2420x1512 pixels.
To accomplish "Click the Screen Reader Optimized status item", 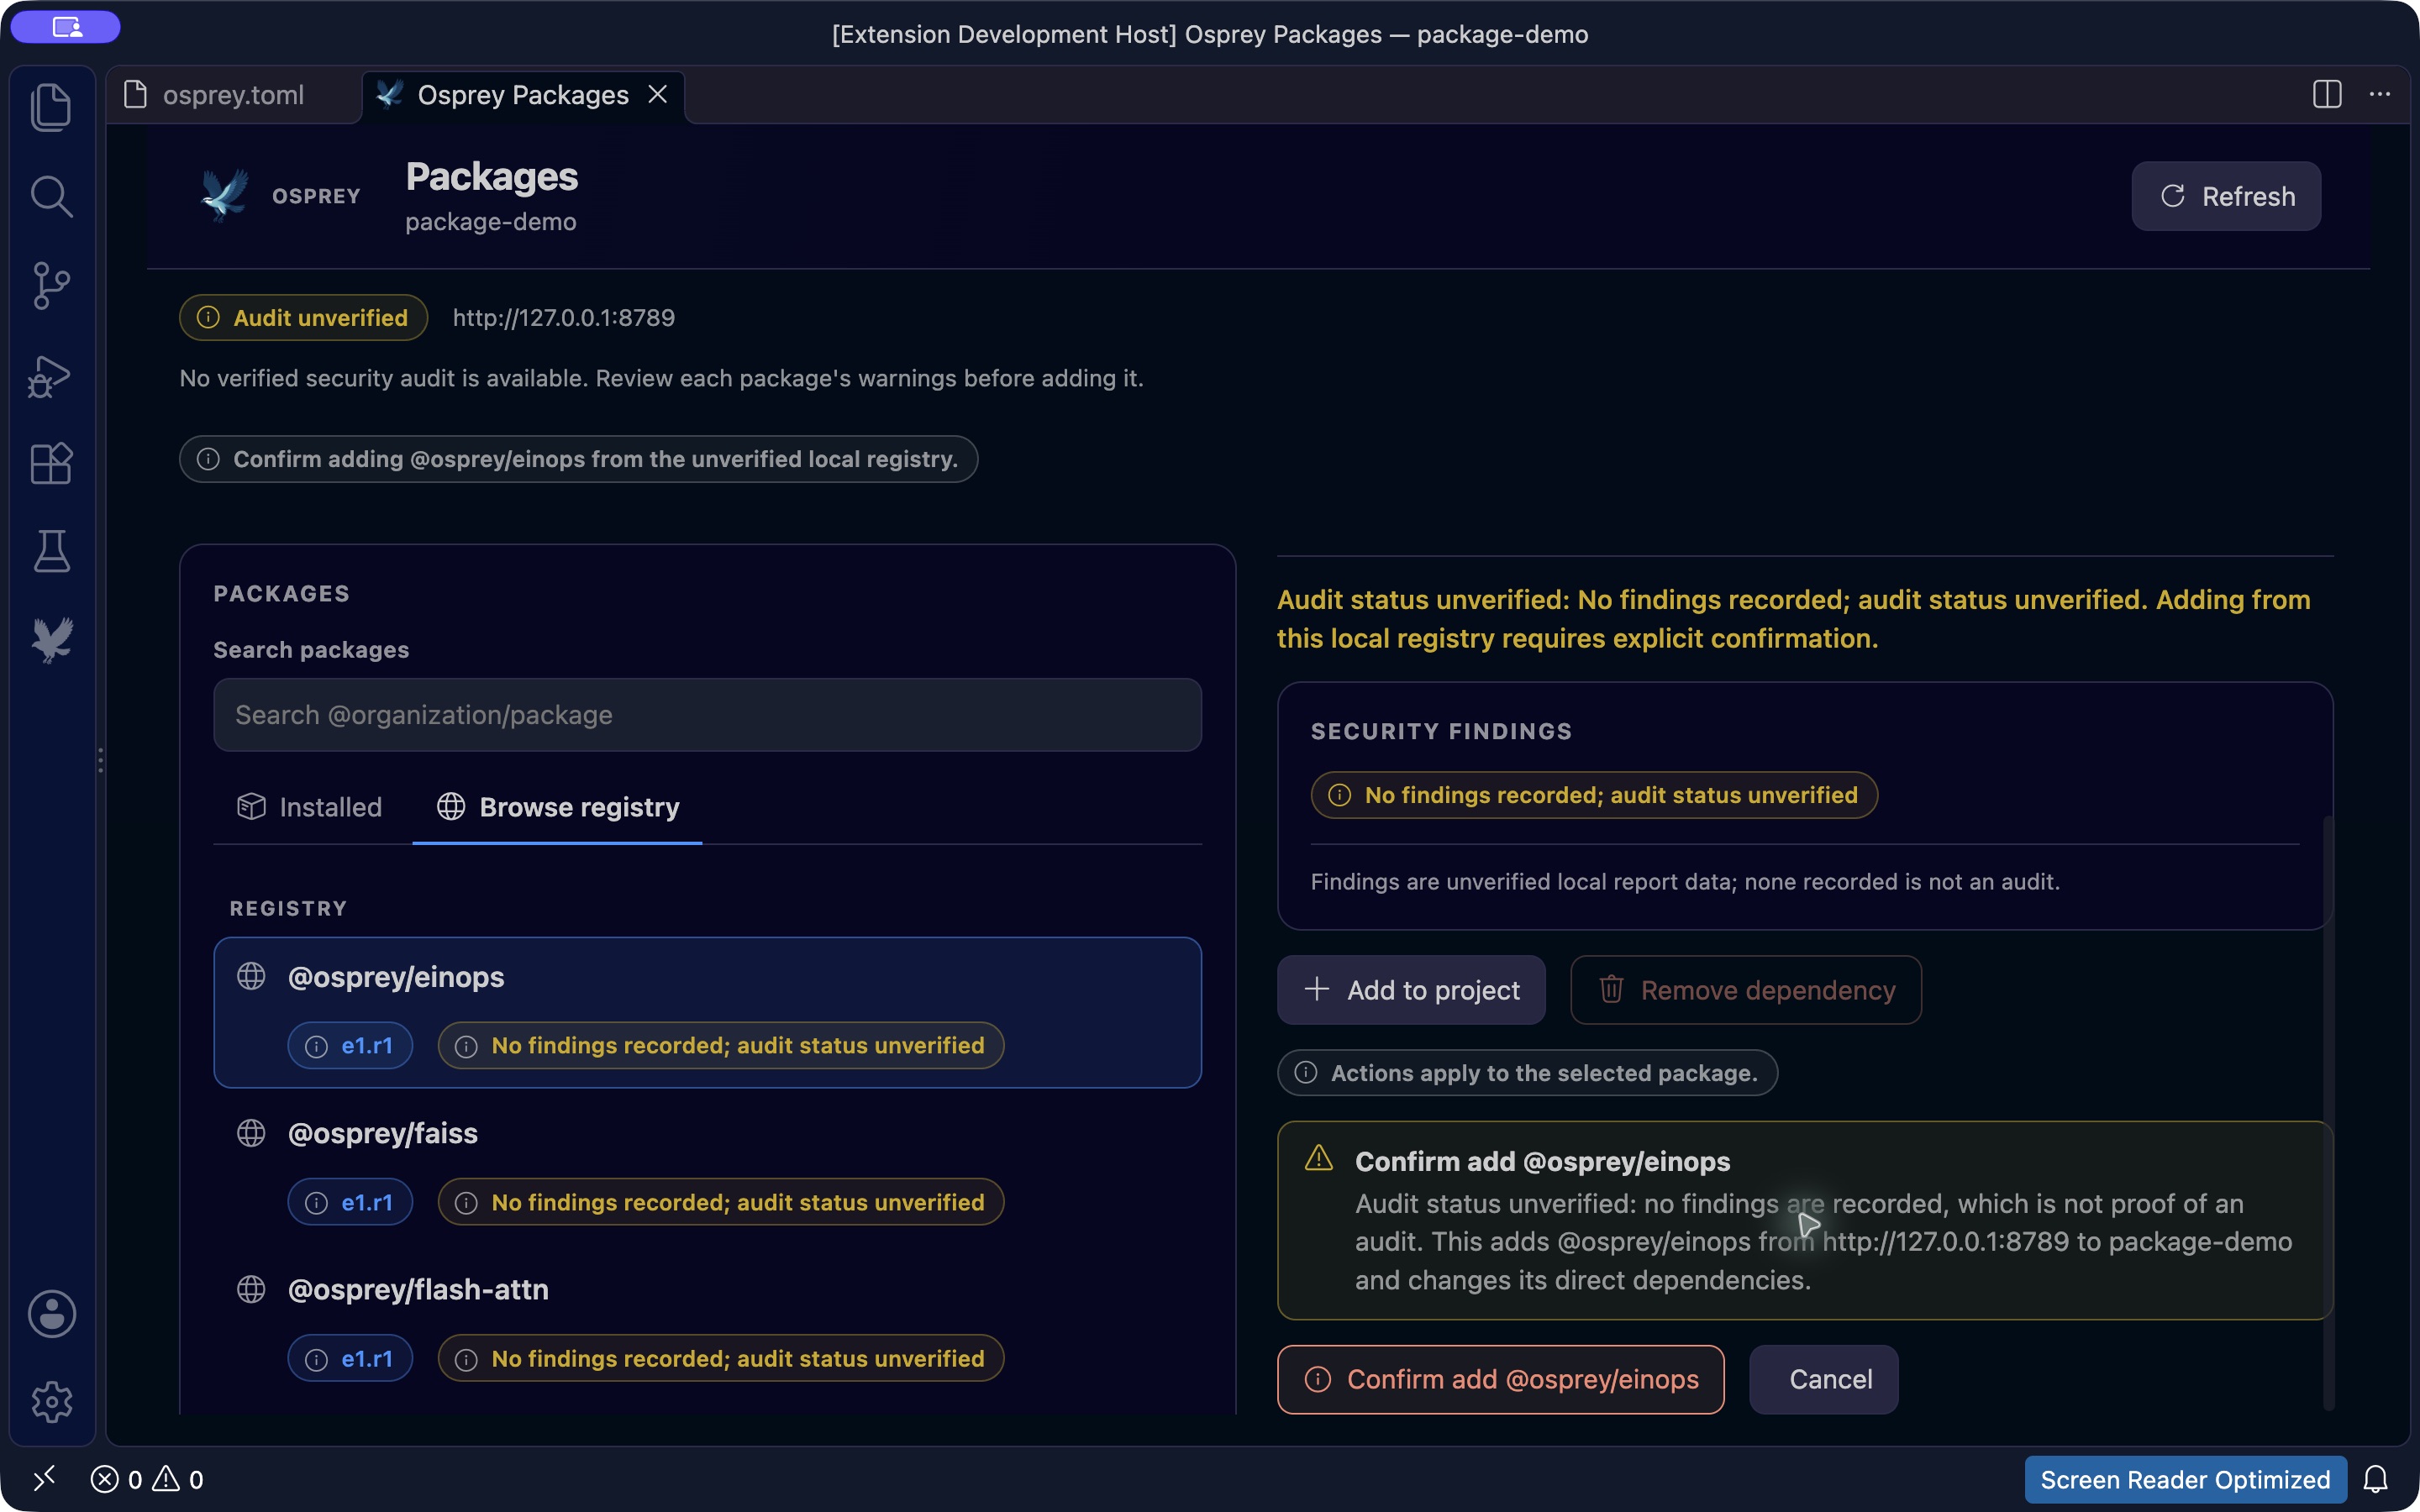I will click(x=2185, y=1479).
